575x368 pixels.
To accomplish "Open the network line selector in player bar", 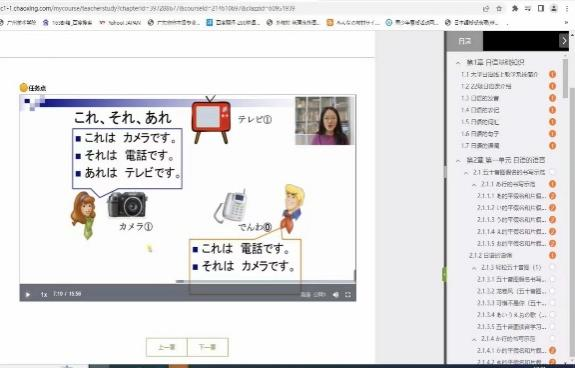I will [319, 294].
